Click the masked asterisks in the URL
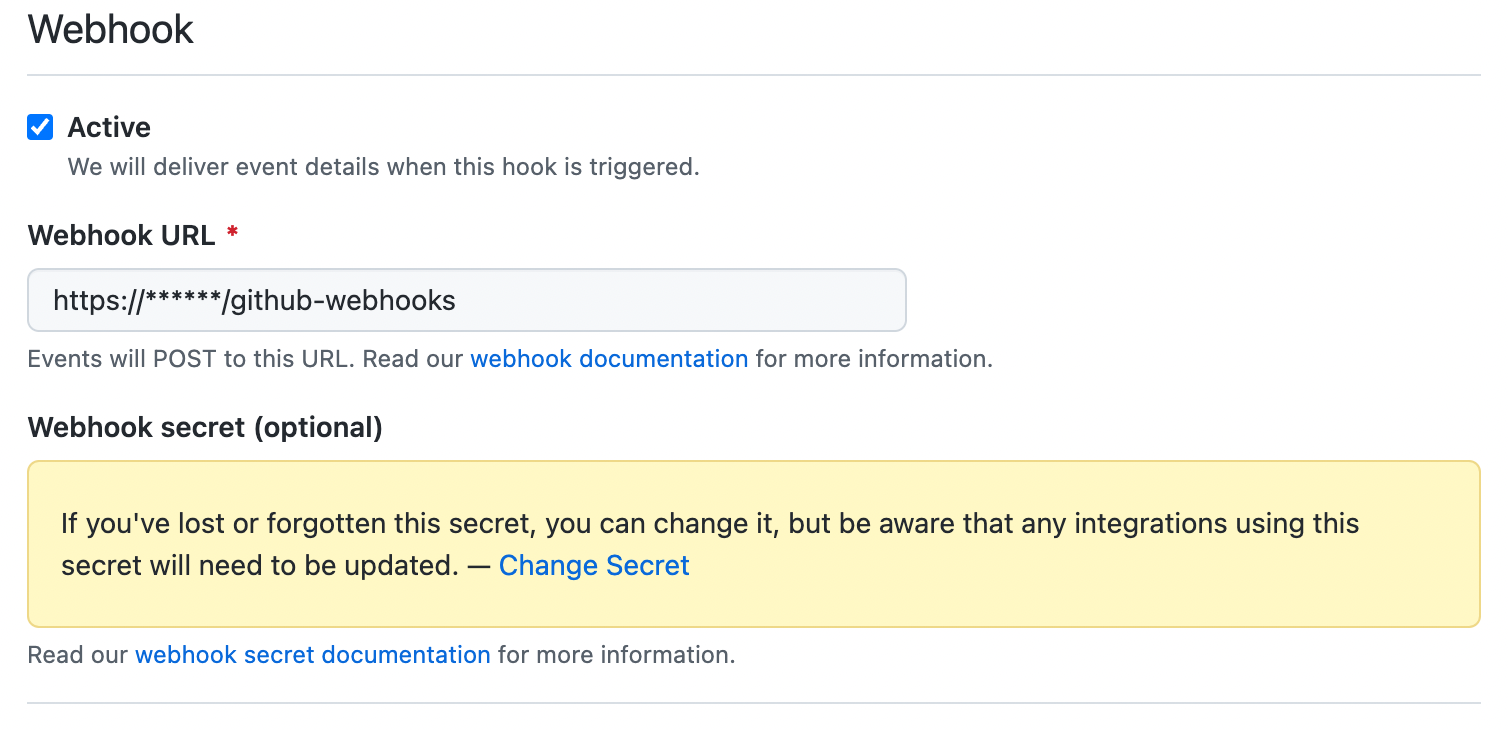1508x730 pixels. point(183,298)
